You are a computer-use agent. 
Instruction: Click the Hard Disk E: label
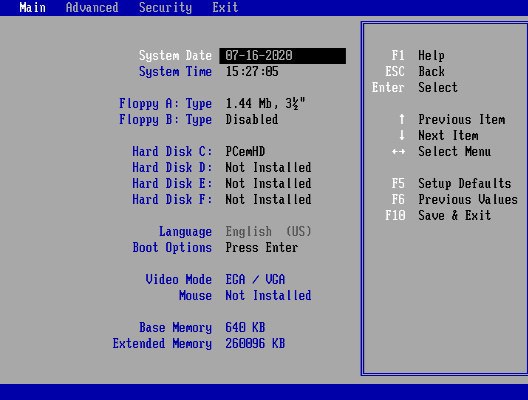click(172, 184)
